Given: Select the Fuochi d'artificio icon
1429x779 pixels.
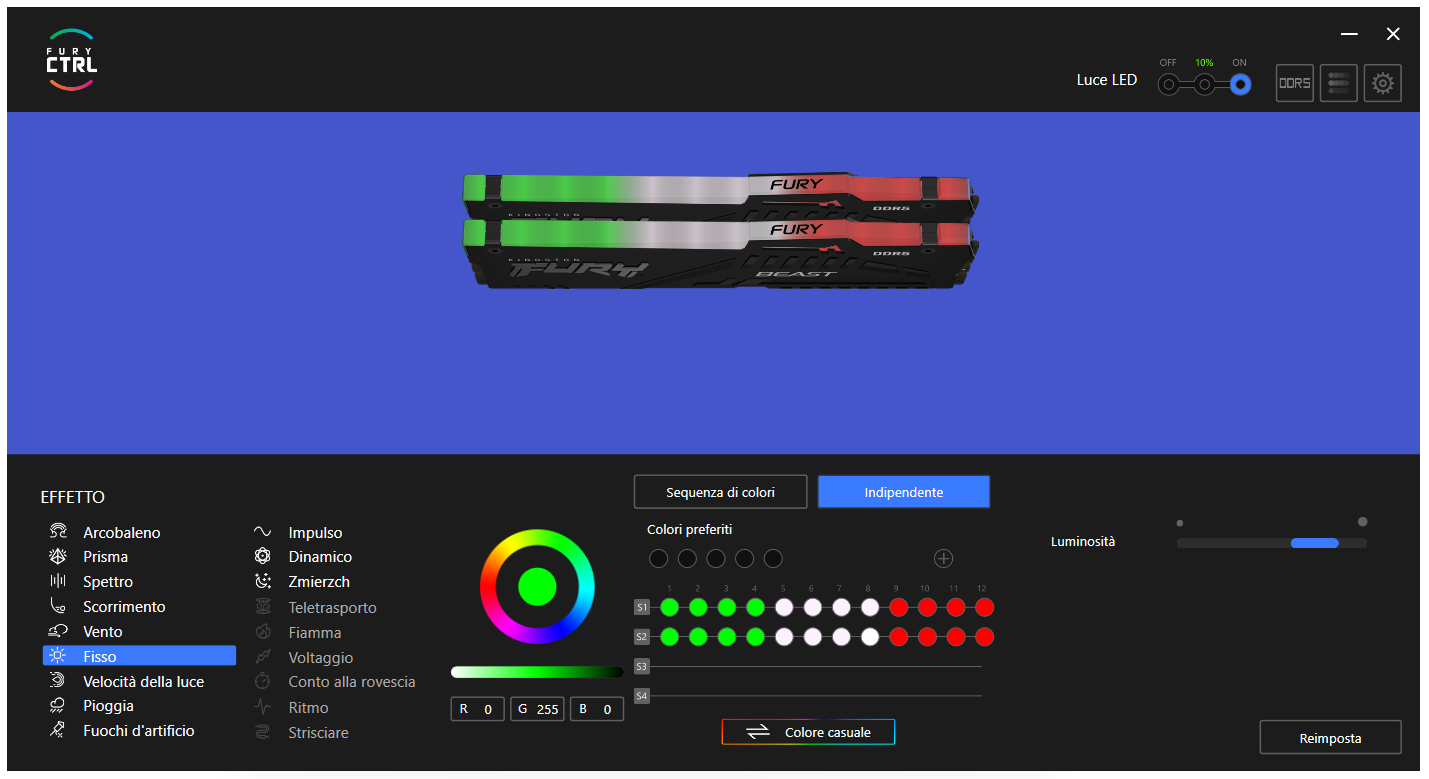Looking at the screenshot, I should [x=58, y=730].
